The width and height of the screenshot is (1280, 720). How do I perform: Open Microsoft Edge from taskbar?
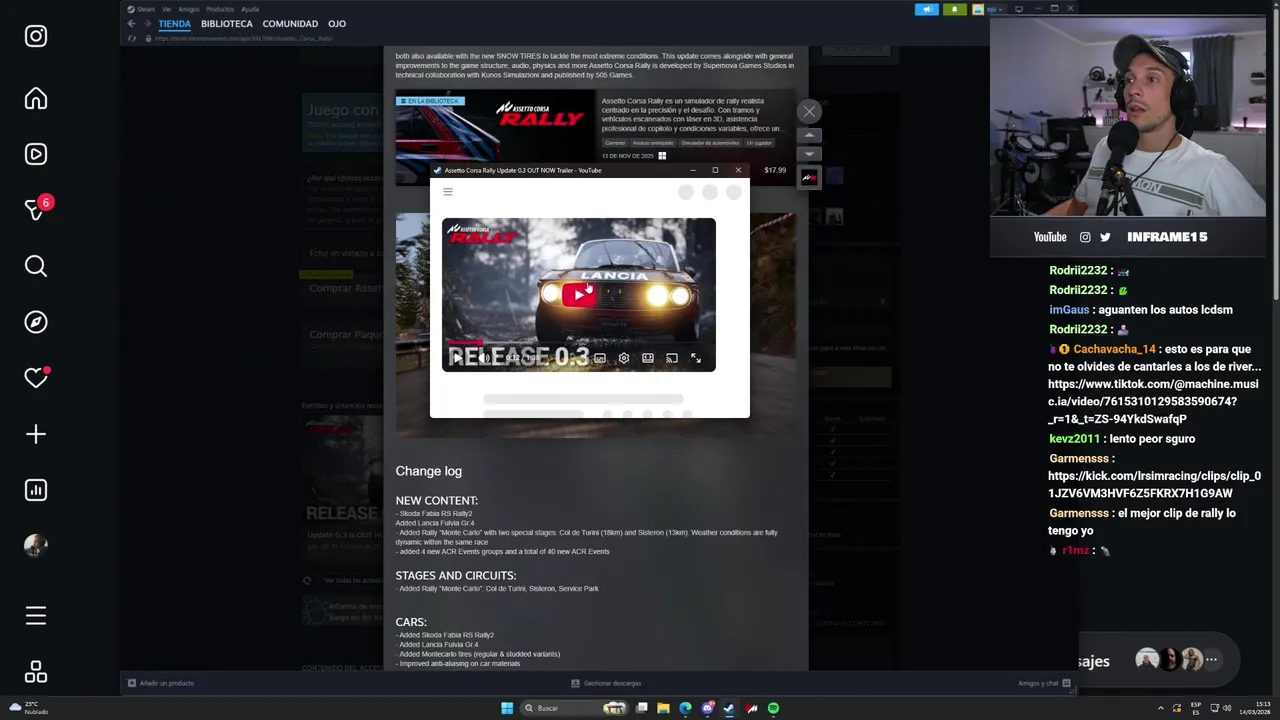(x=685, y=708)
